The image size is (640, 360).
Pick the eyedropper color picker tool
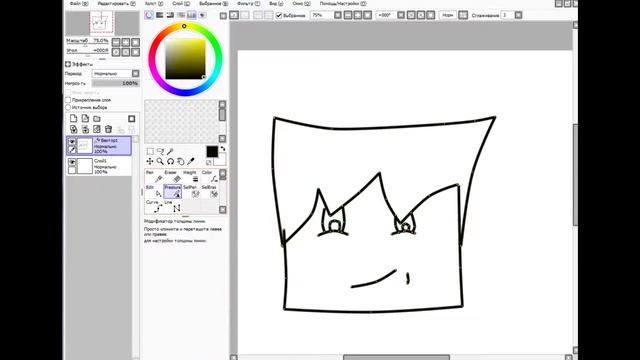[x=191, y=162]
